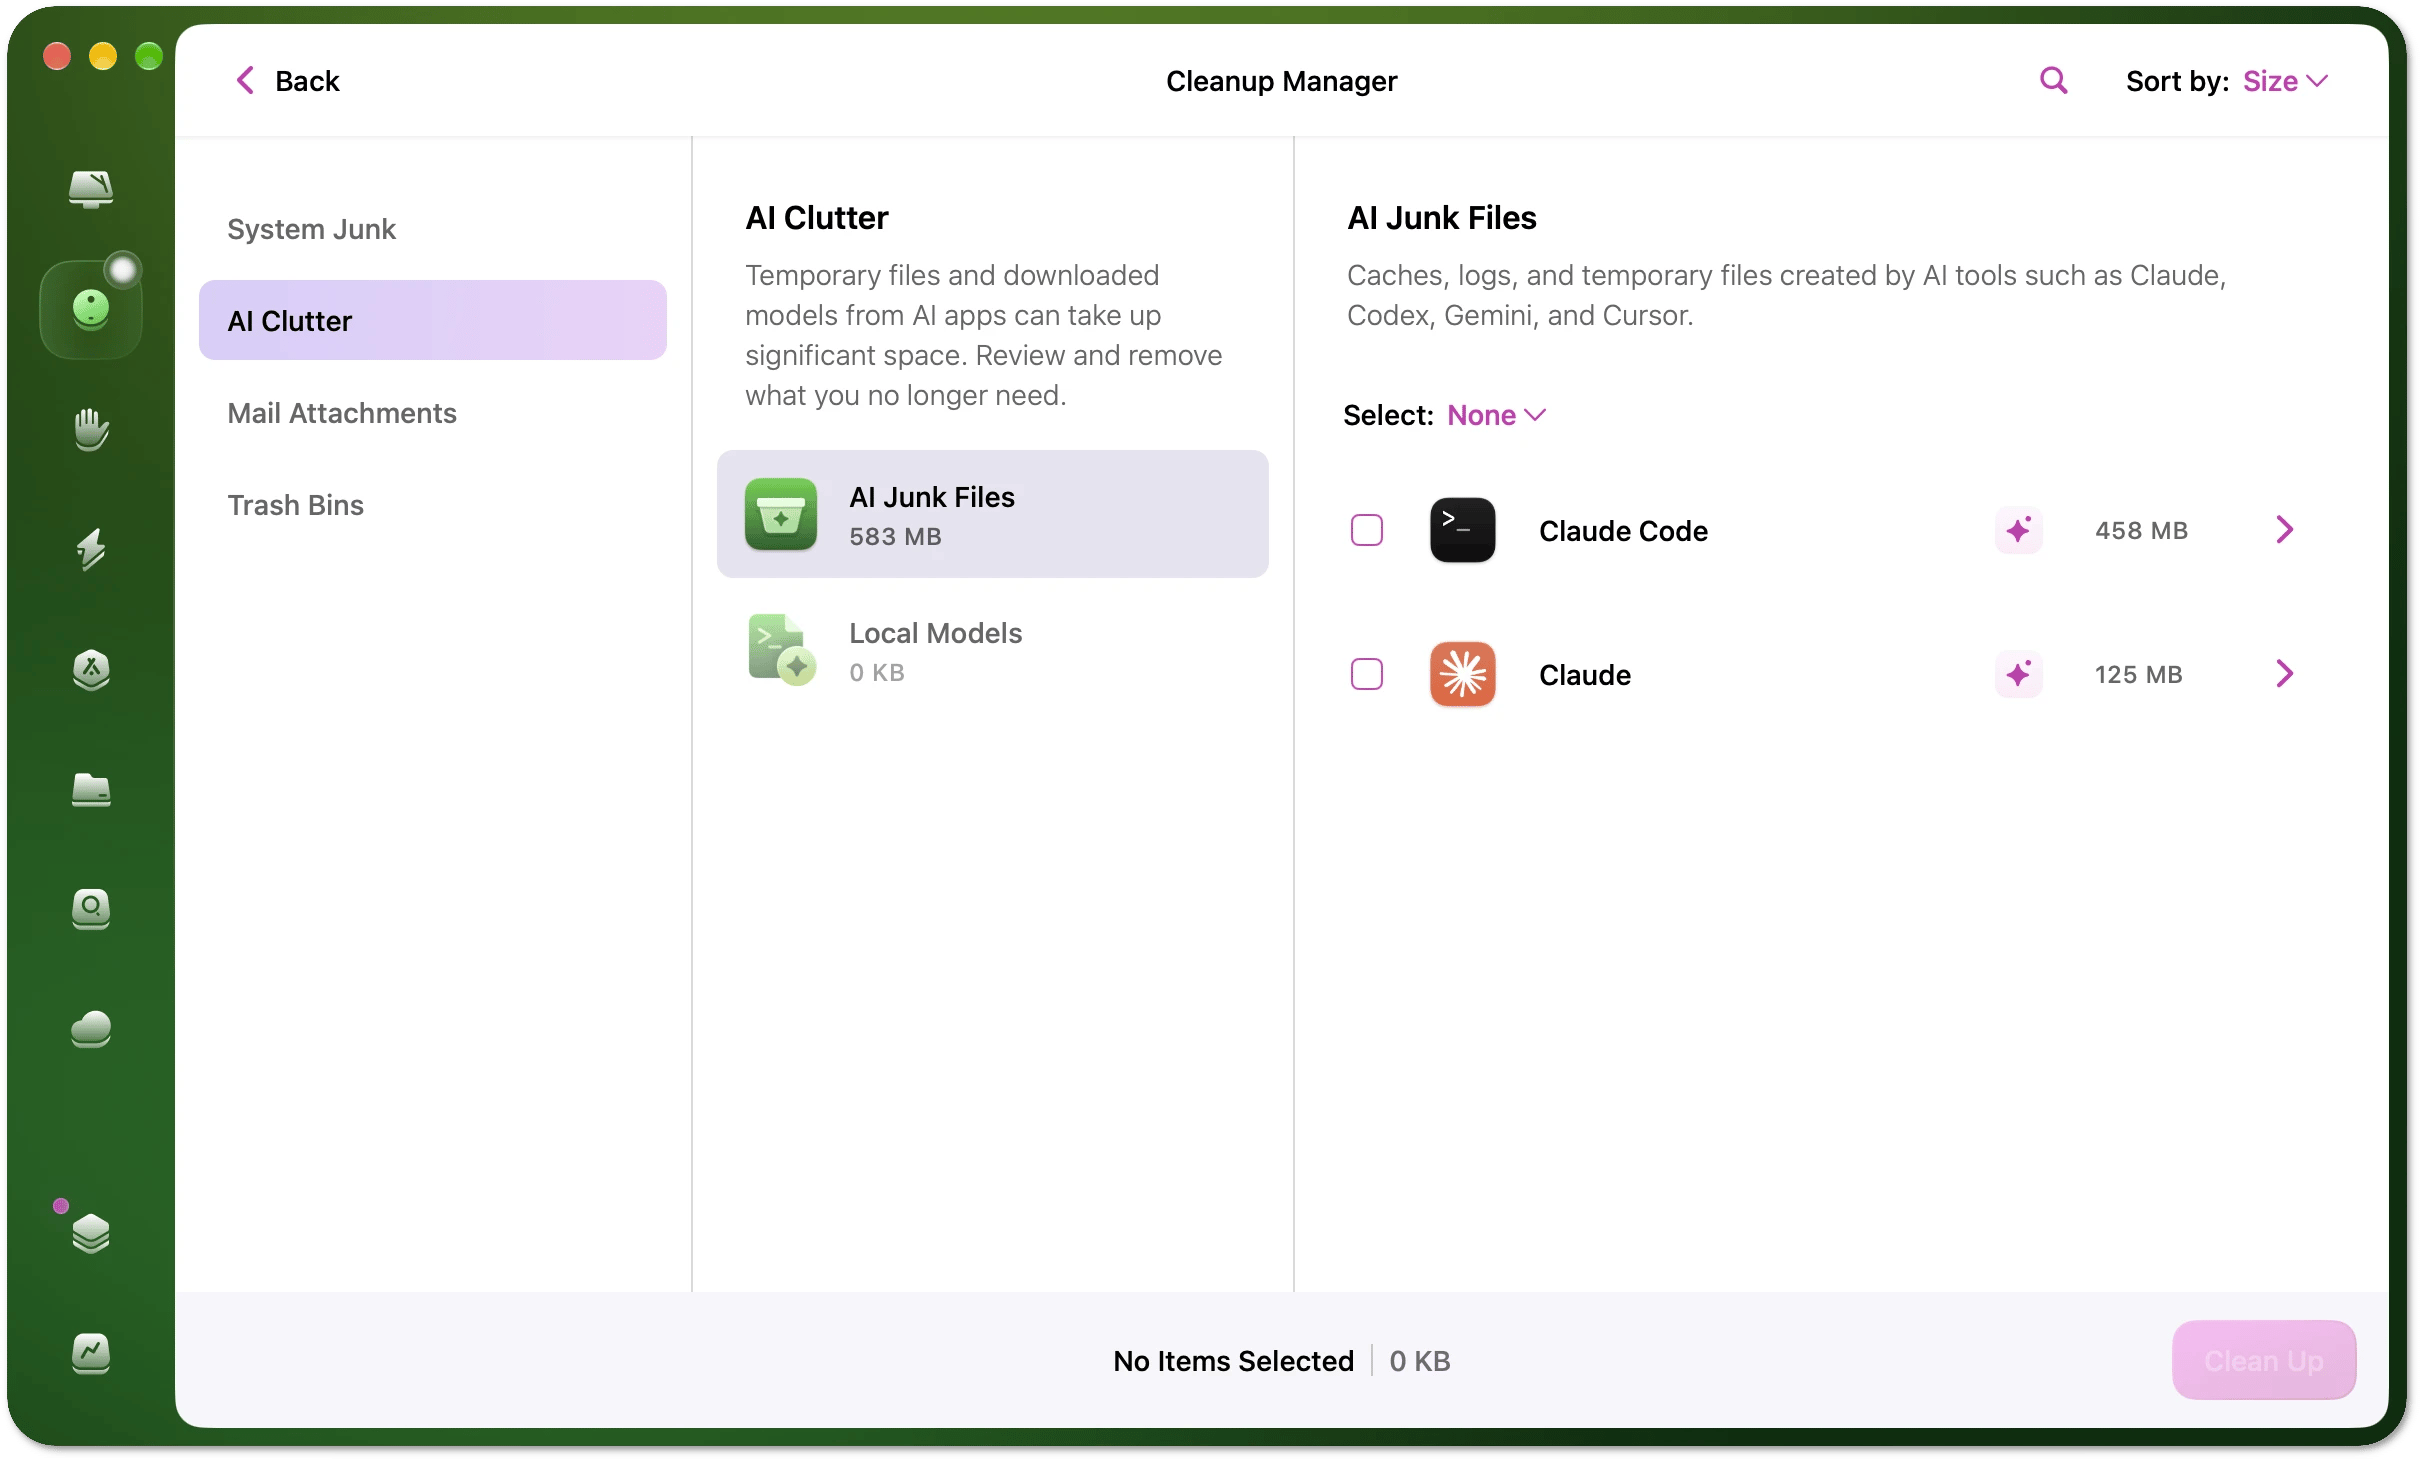Open the Applications icon in sidebar
The width and height of the screenshot is (2420, 1460).
point(91,669)
